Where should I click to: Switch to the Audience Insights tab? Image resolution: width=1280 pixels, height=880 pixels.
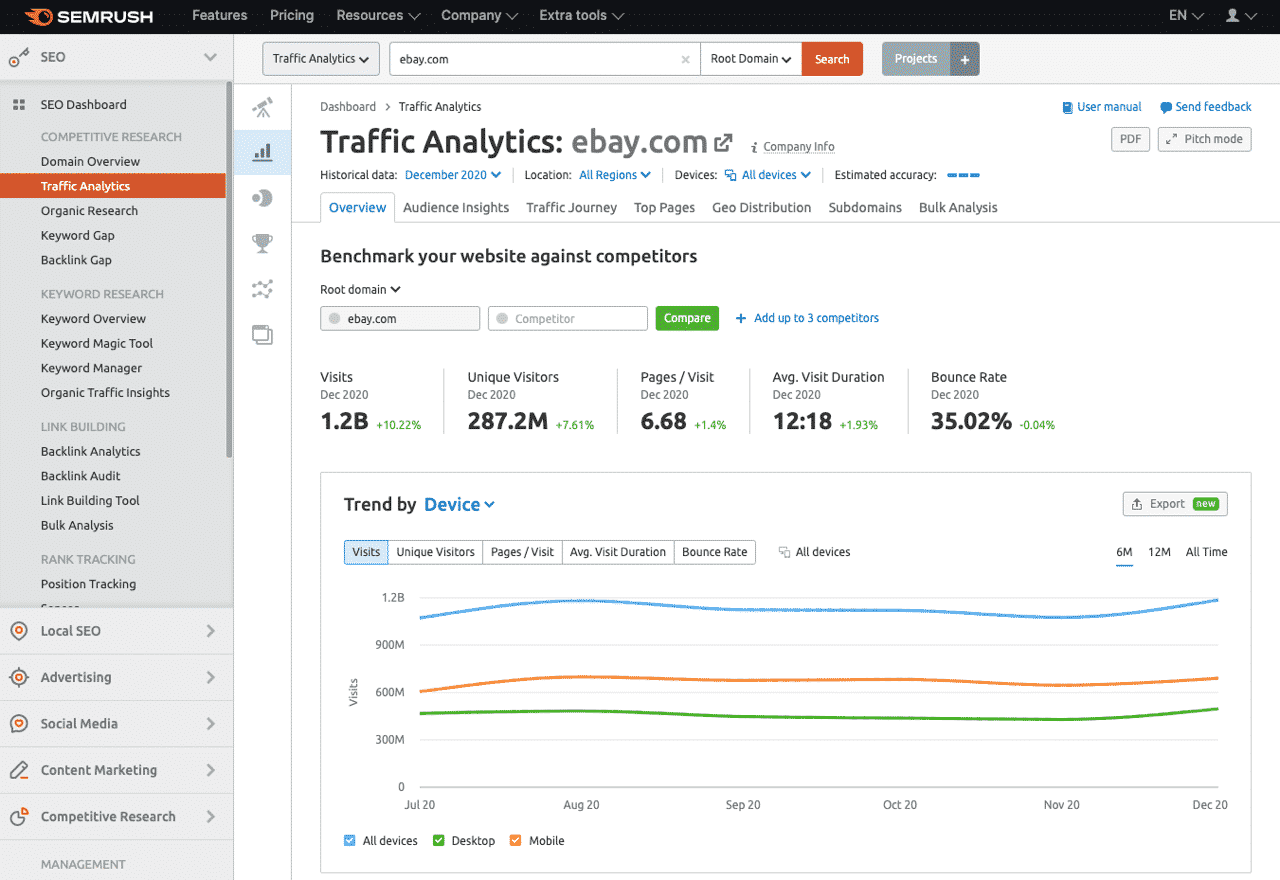456,208
